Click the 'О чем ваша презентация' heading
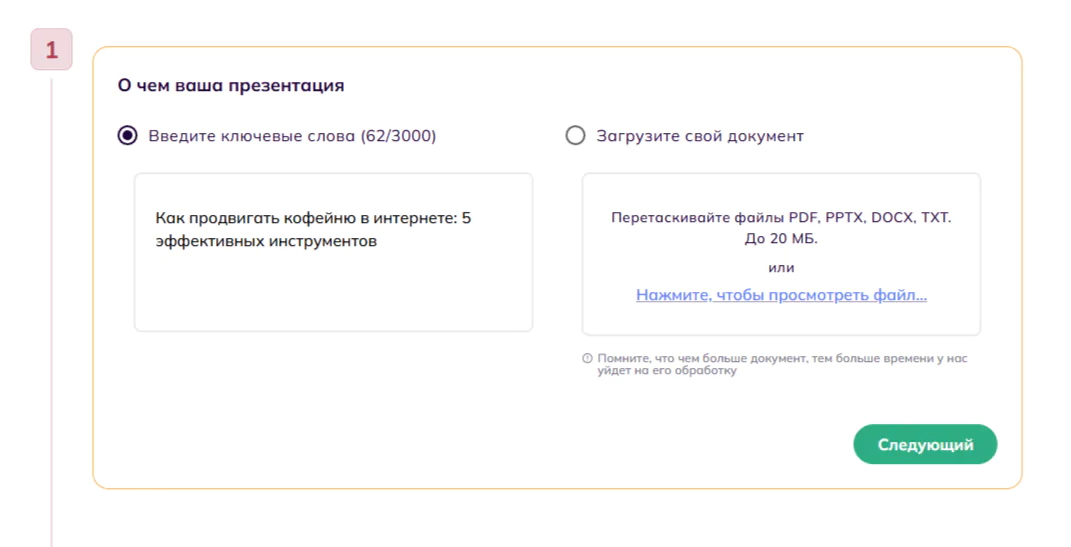The image size is (1071, 547). [231, 86]
